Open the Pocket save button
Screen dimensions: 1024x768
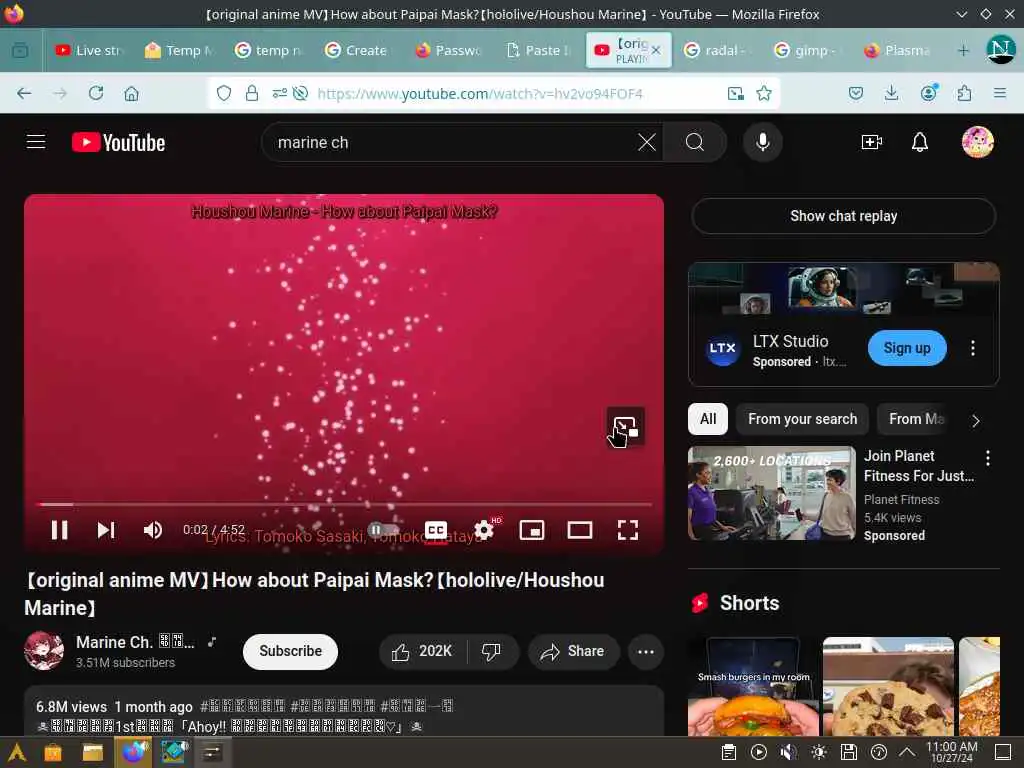click(856, 93)
